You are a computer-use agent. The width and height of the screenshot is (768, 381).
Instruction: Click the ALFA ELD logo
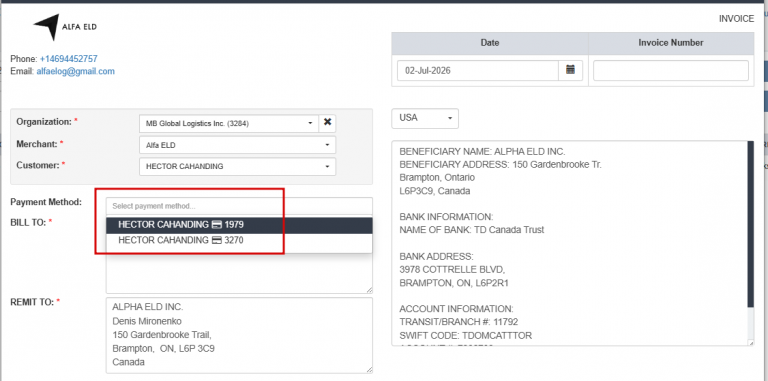(x=65, y=26)
